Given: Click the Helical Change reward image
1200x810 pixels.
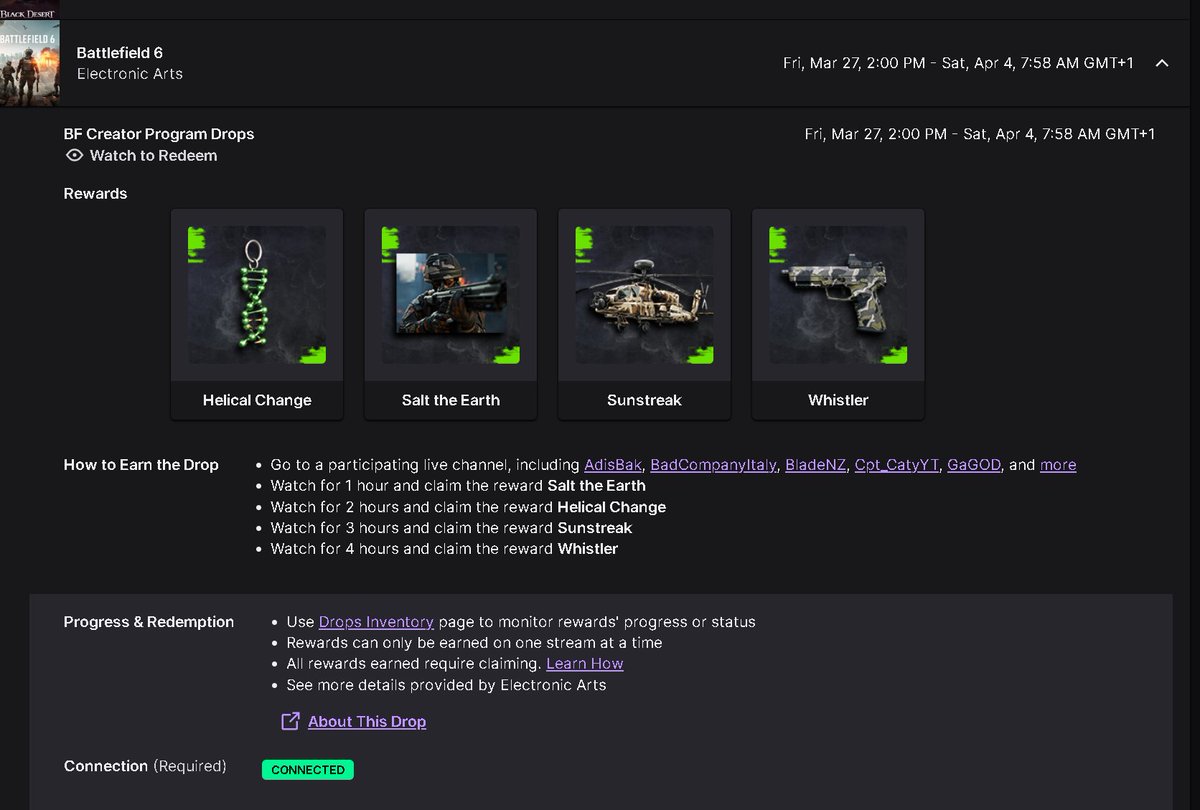Looking at the screenshot, I should tap(257, 295).
